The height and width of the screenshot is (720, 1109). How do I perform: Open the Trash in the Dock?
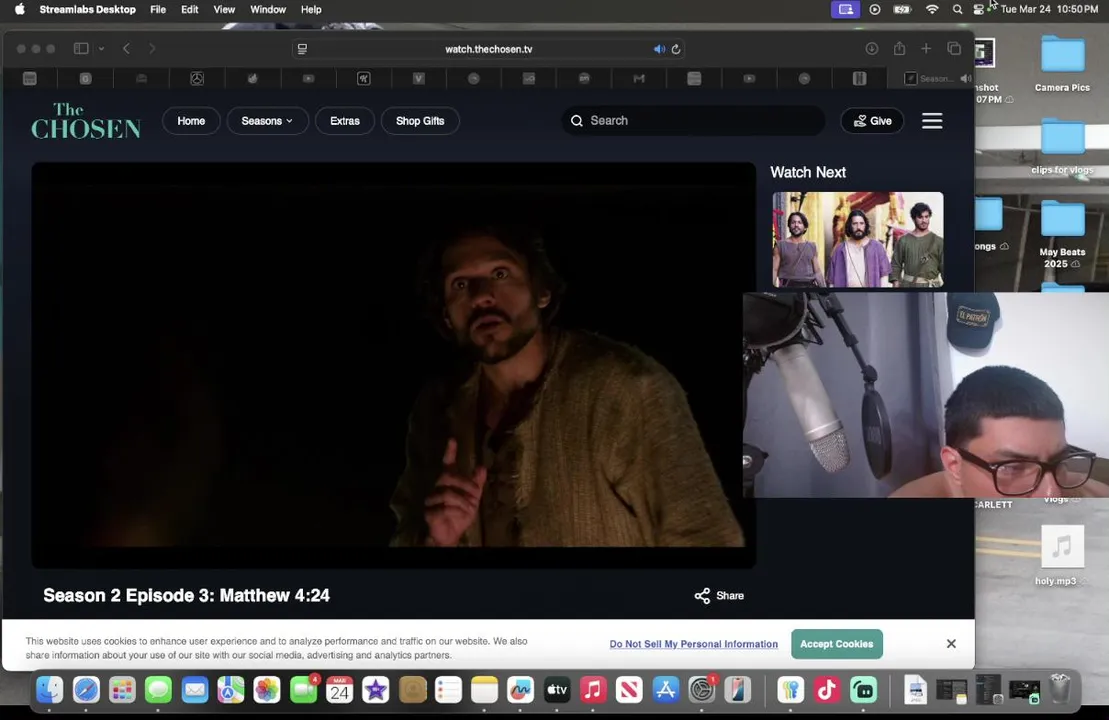pyautogui.click(x=1060, y=690)
